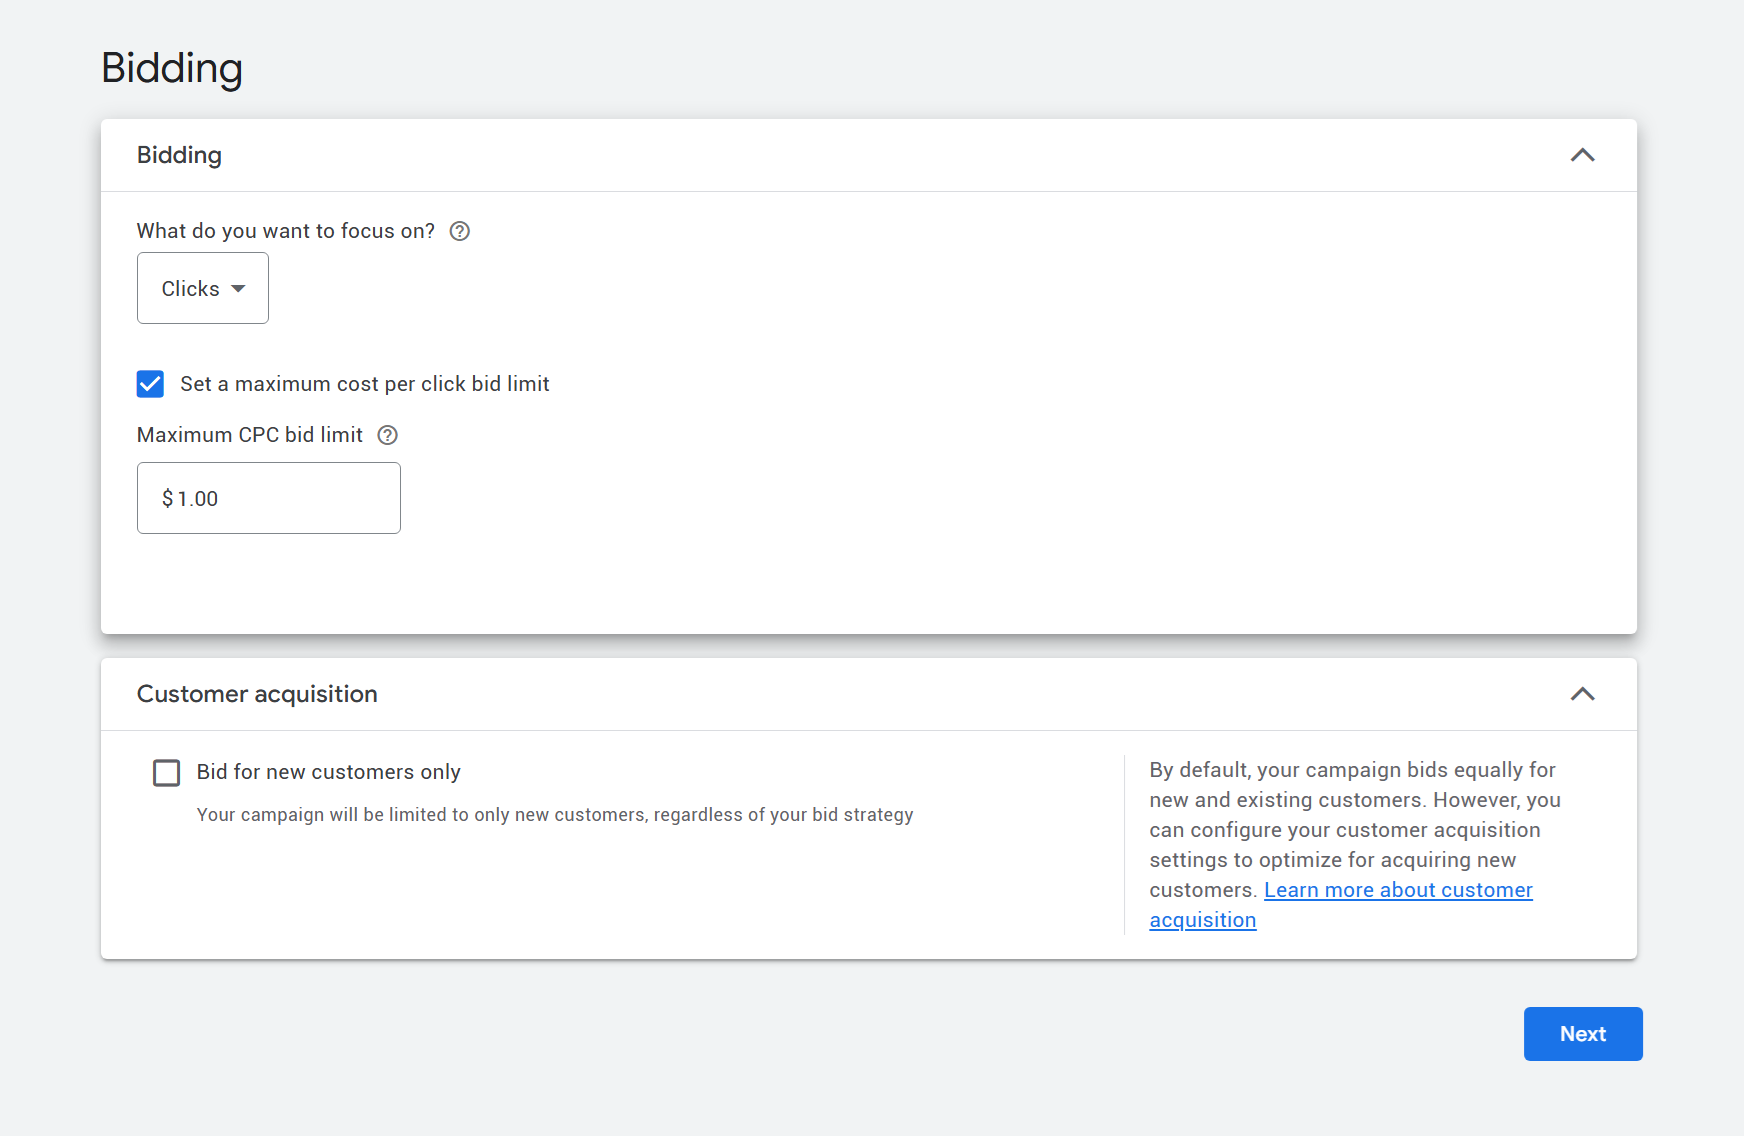Uncheck 'Set a maximum cost per click bid limit'

click(150, 384)
